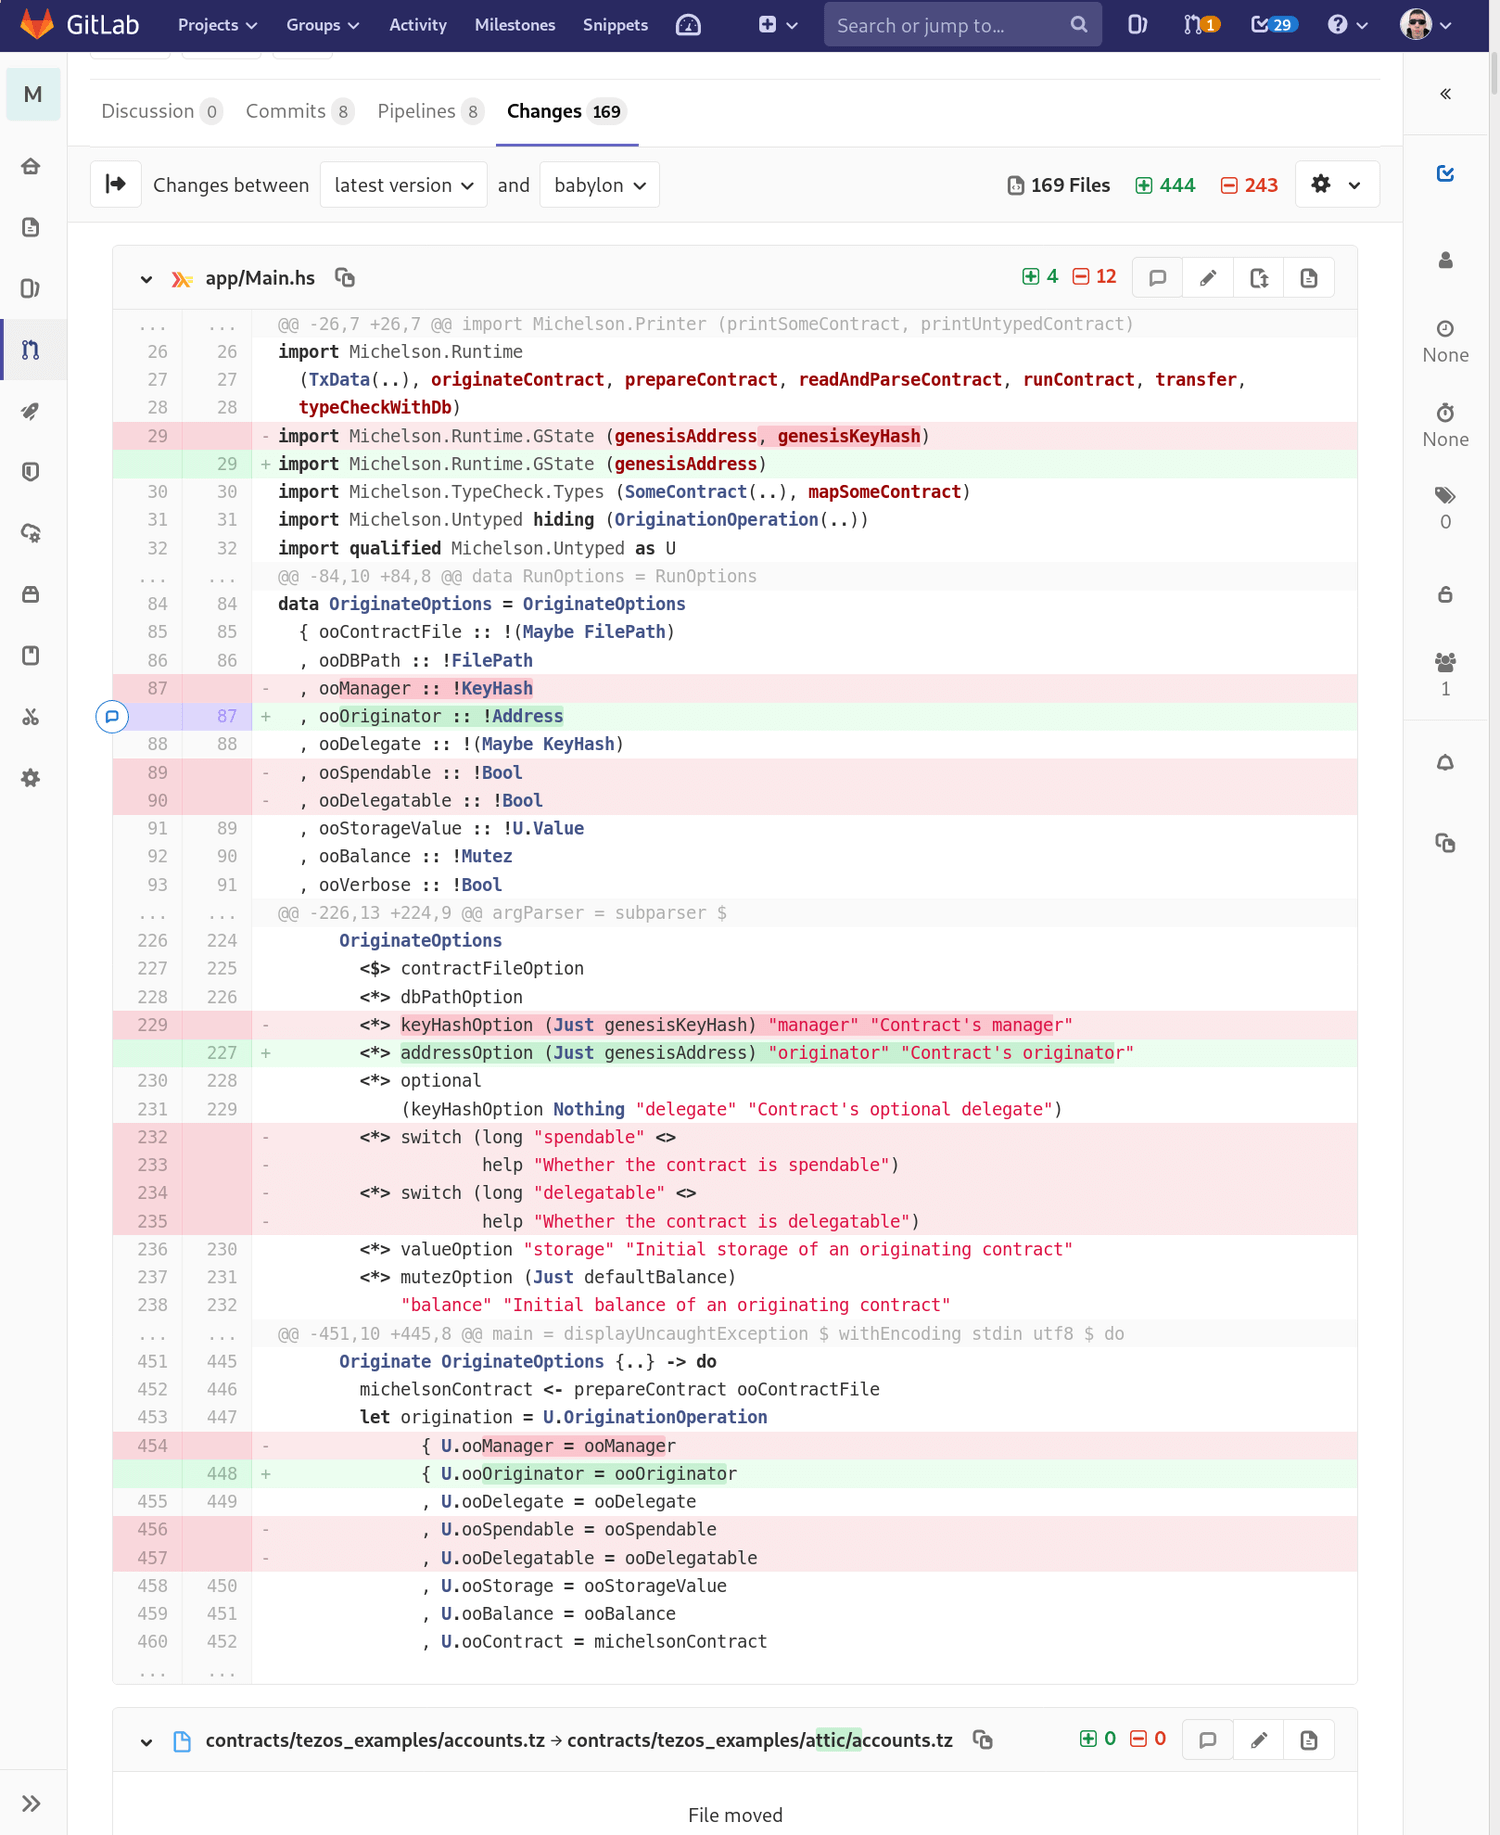Toggle the notifications bell icon
Viewport: 1500px width, 1835px height.
click(1445, 763)
